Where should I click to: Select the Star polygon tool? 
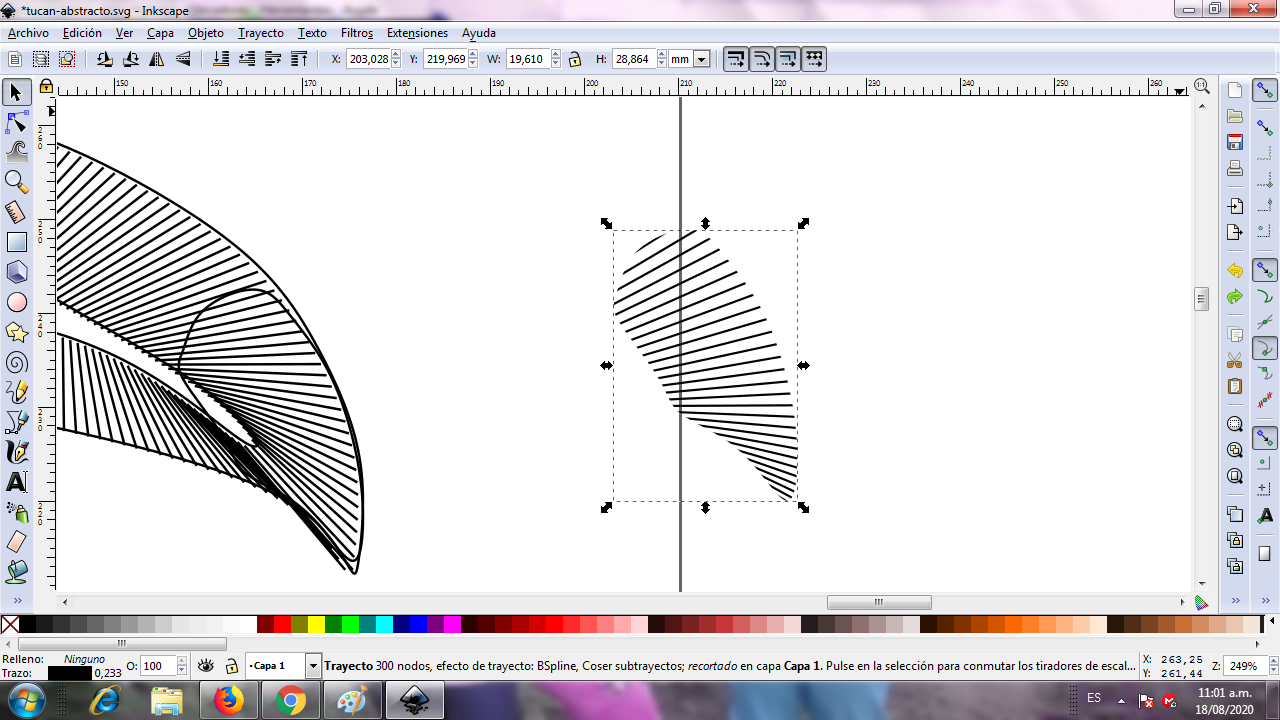click(x=16, y=332)
